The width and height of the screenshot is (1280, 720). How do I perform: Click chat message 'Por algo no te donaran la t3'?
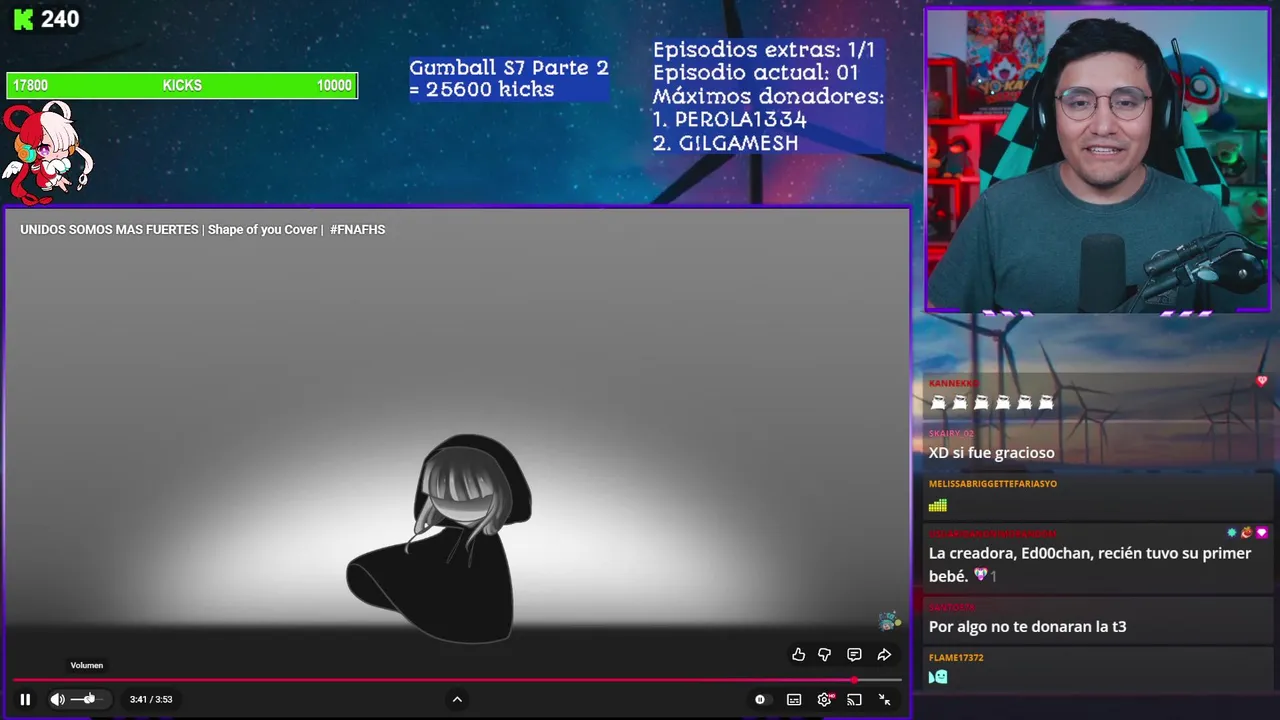[x=1028, y=627]
